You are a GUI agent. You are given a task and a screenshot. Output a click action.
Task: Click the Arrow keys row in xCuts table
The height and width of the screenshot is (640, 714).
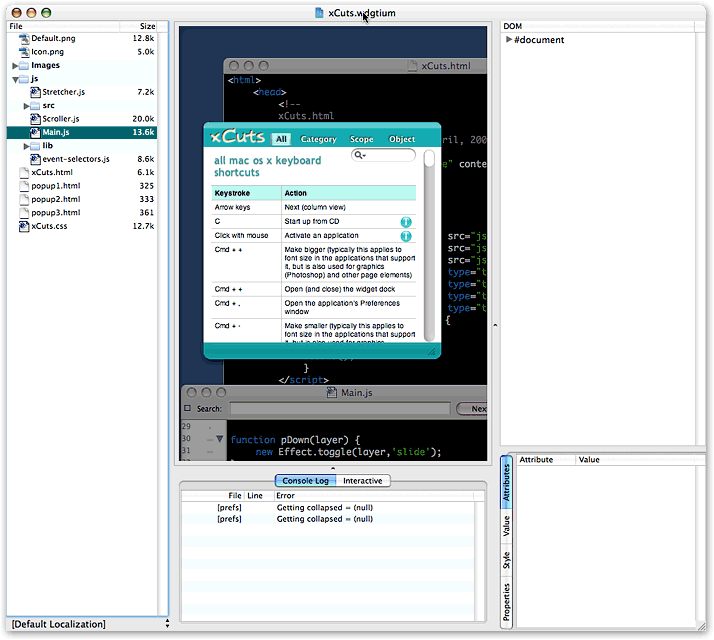pos(314,207)
